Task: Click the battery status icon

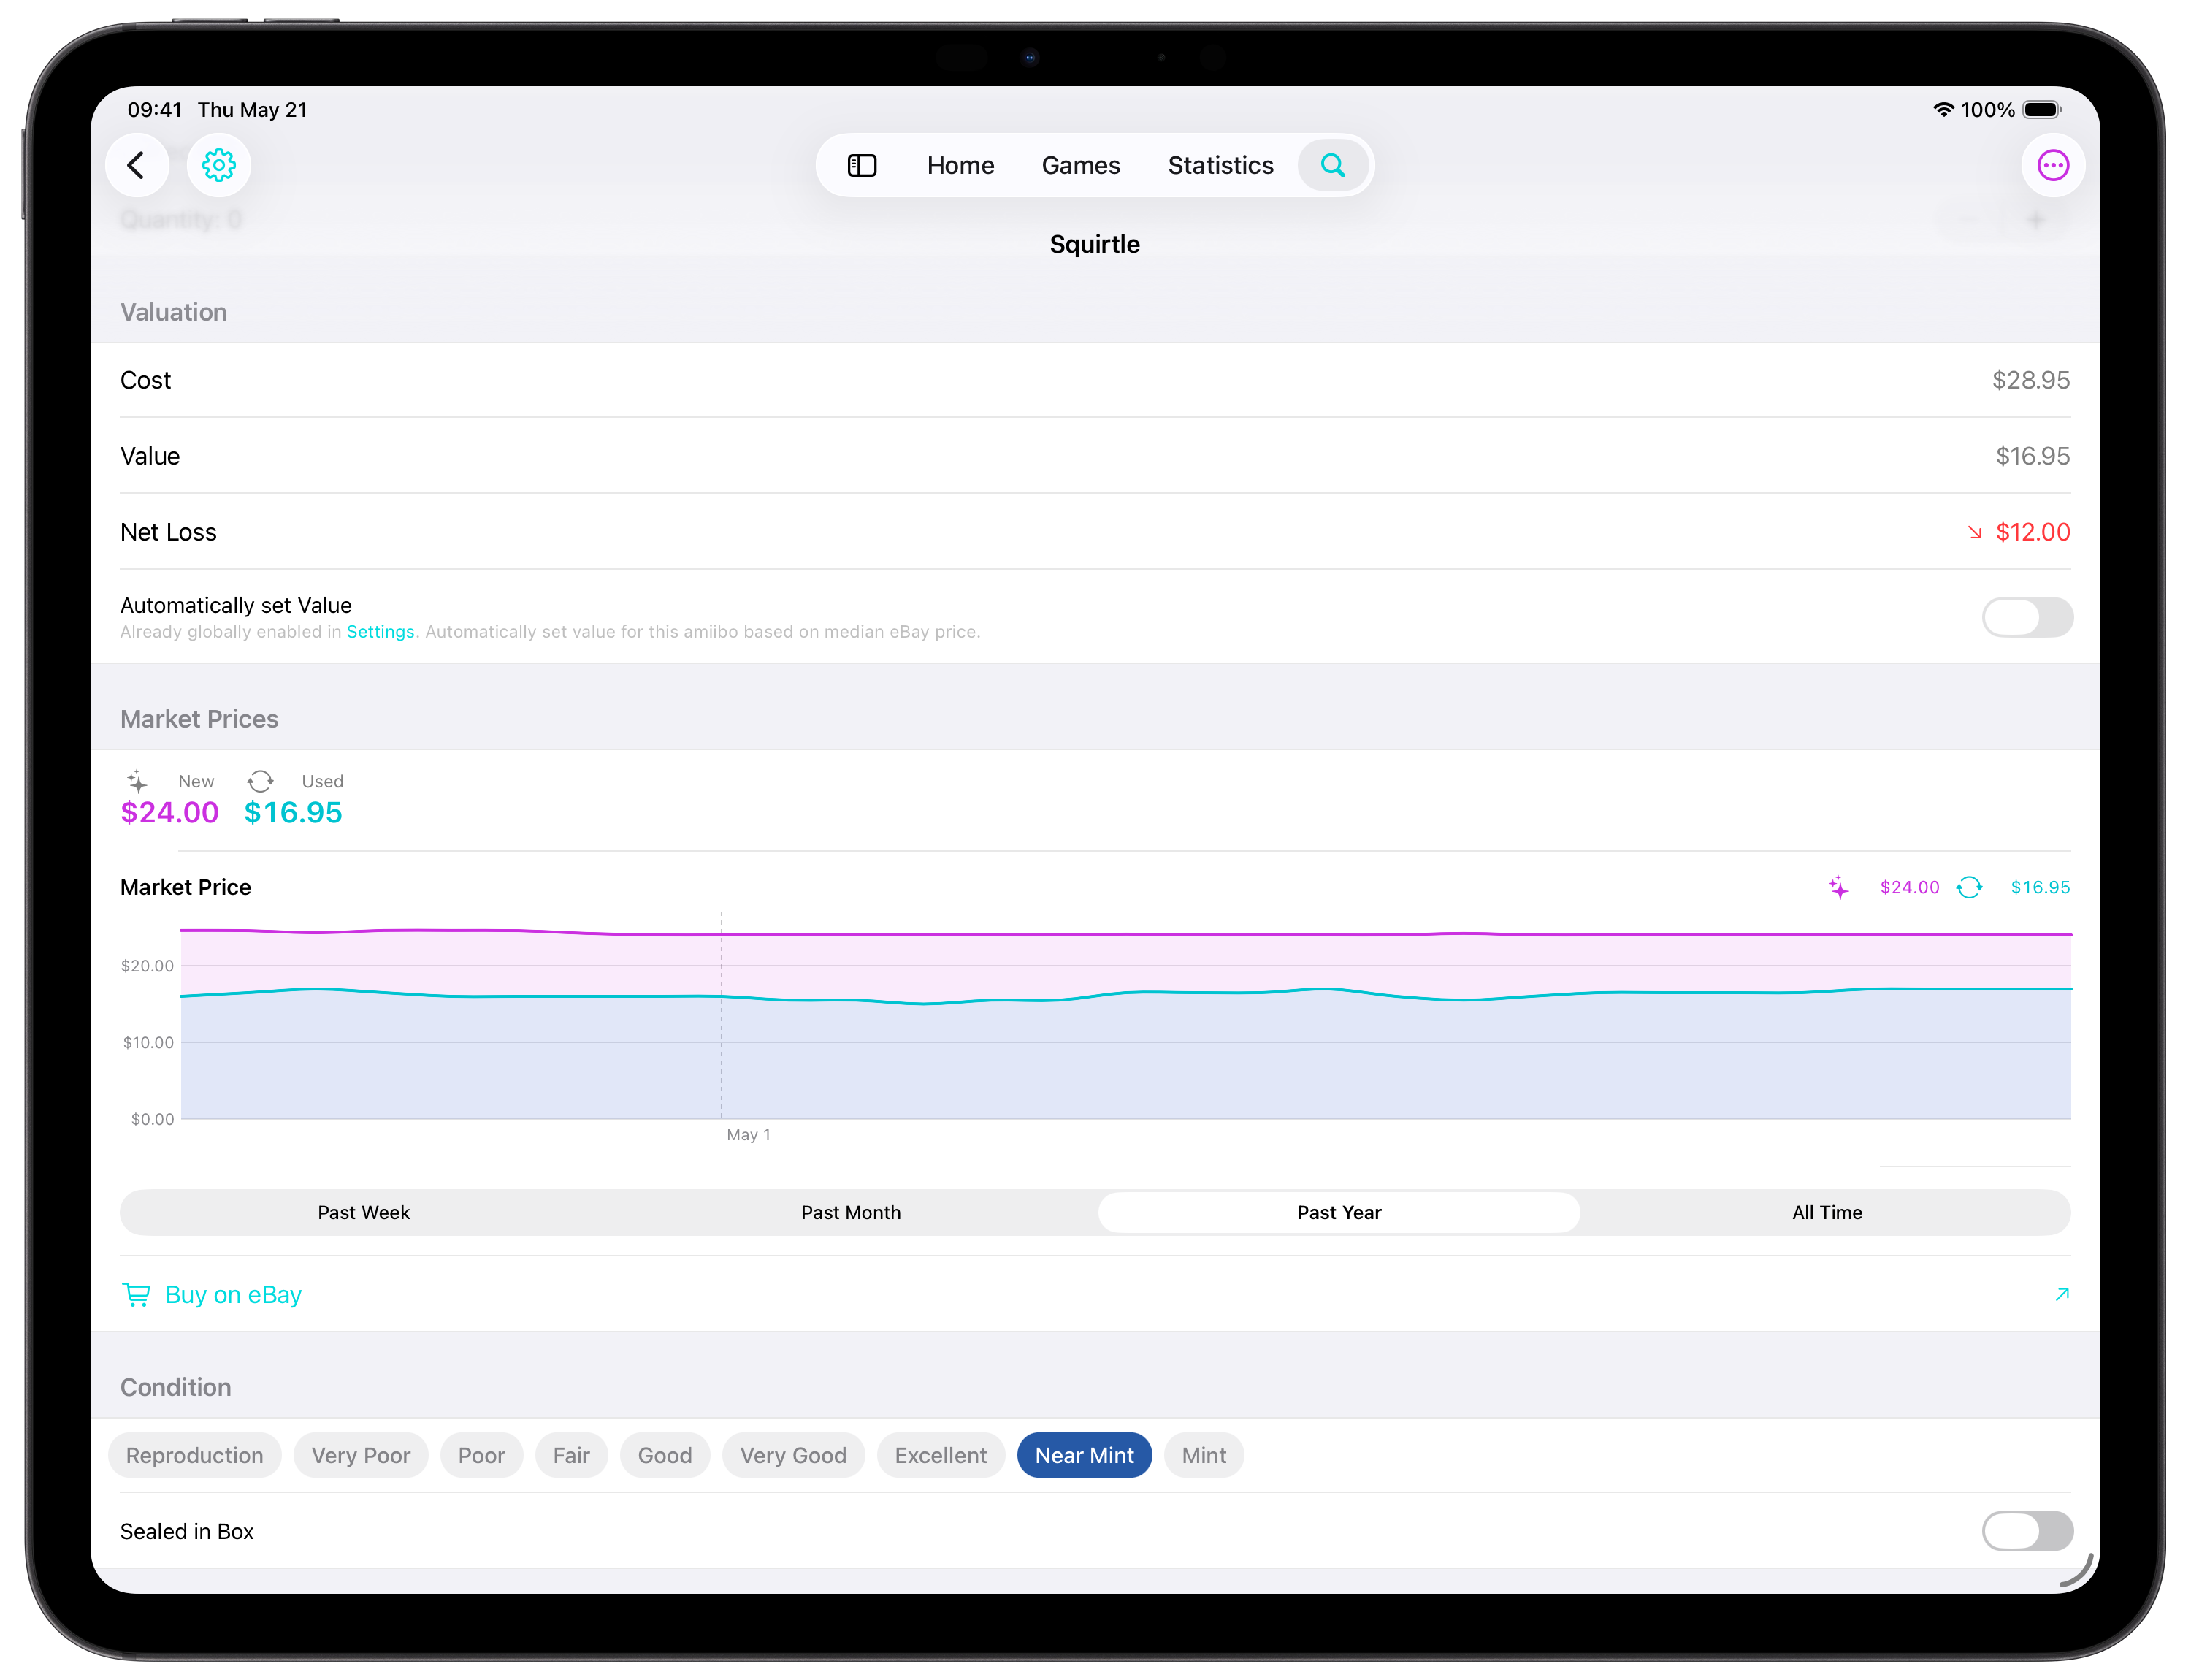Action: [2042, 110]
